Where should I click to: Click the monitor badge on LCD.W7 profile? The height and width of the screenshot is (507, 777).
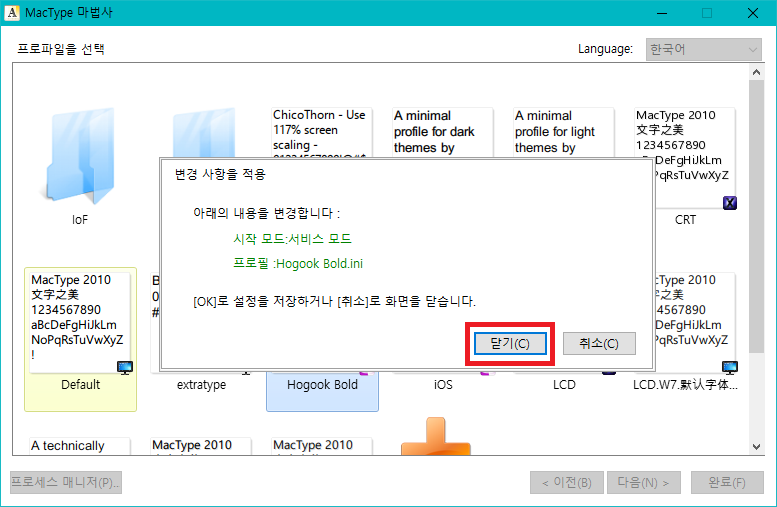point(730,368)
